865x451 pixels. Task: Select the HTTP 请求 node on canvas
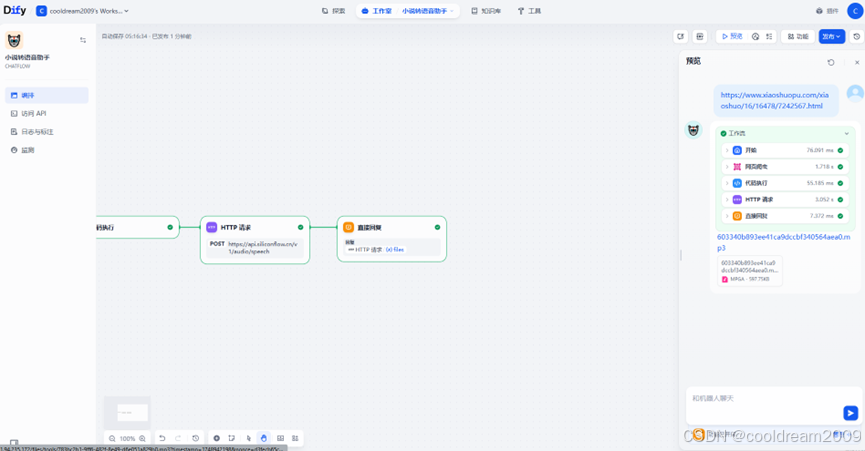tap(255, 240)
